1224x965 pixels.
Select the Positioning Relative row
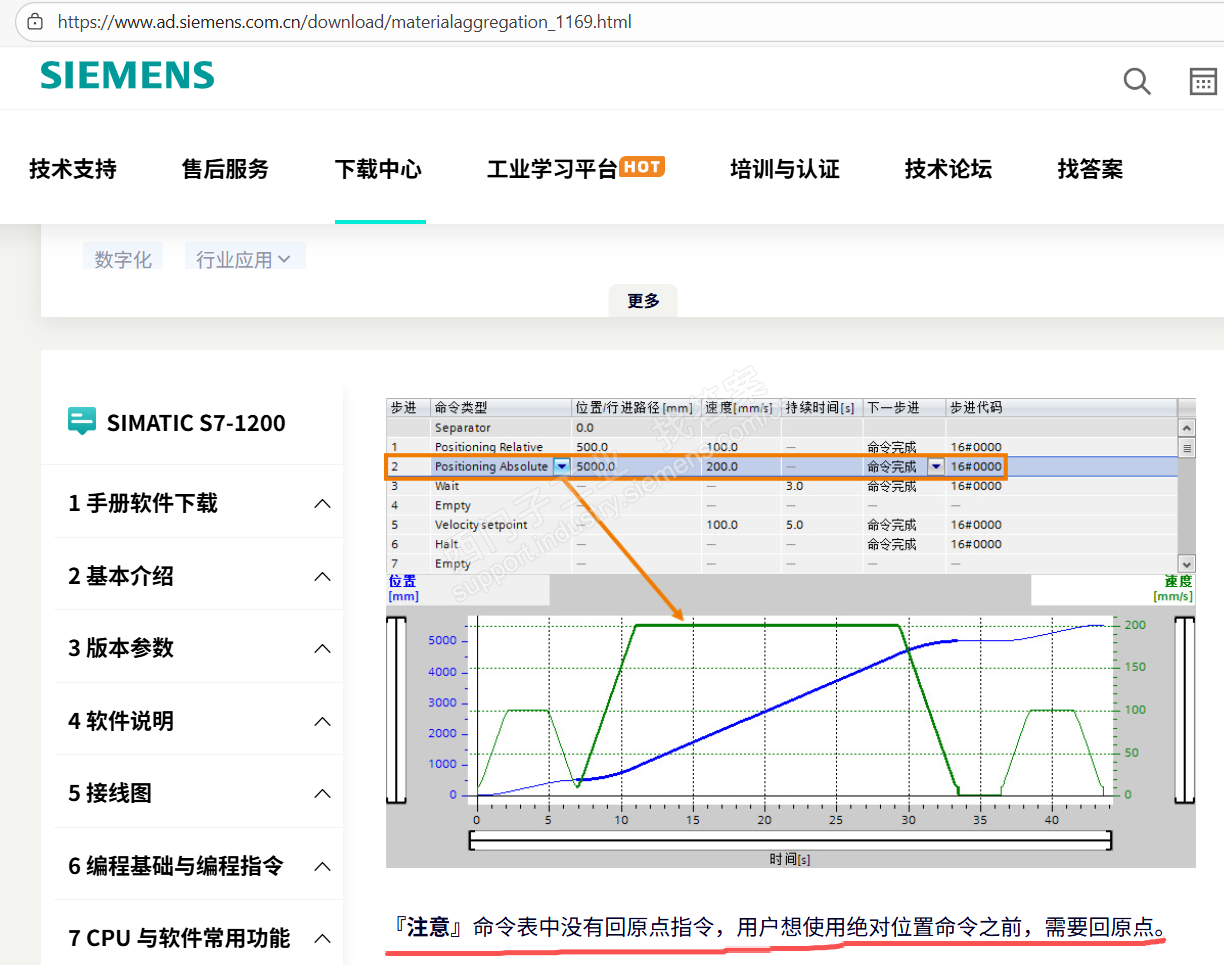pos(781,447)
